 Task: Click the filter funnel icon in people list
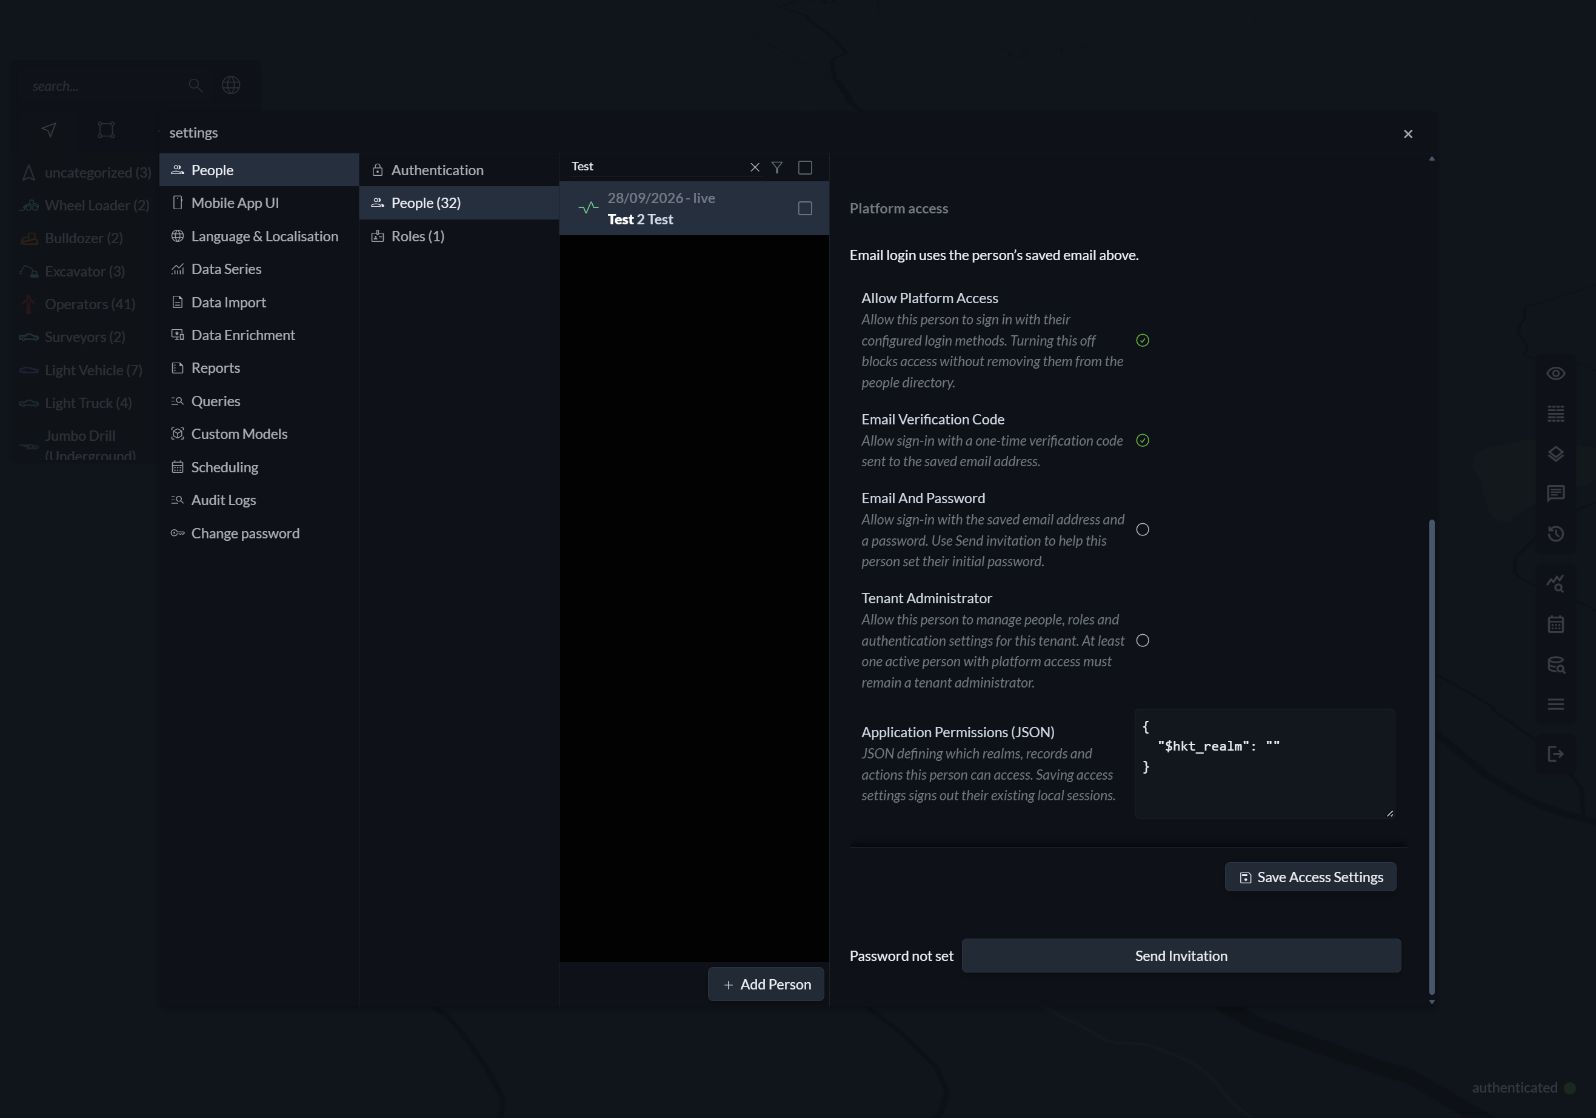(777, 167)
